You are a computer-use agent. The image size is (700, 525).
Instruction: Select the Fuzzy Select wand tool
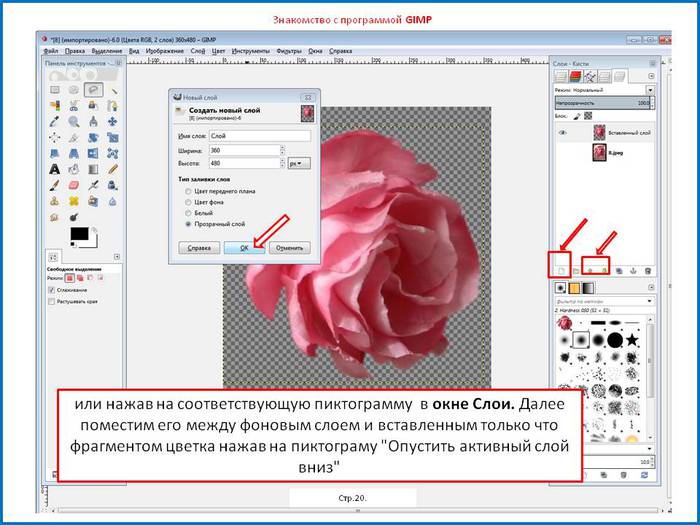[113, 90]
